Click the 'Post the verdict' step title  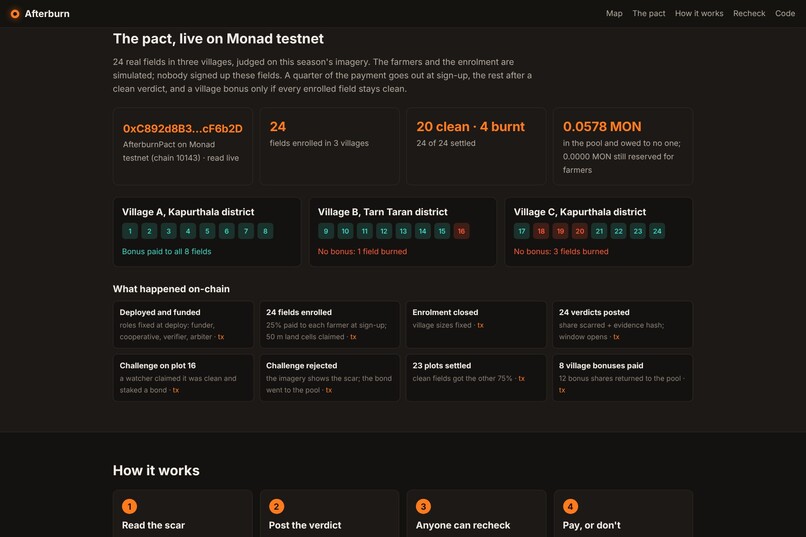click(x=305, y=525)
